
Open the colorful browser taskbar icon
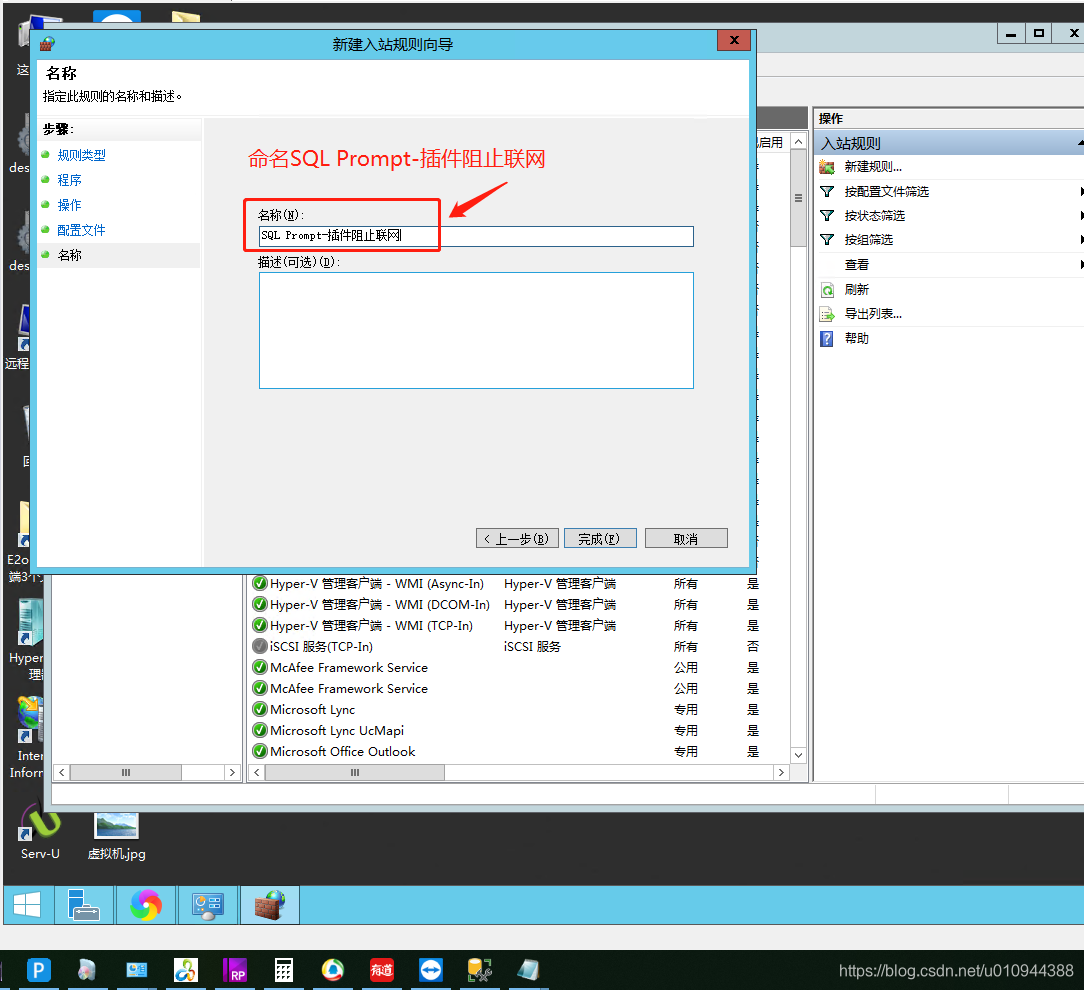[x=146, y=904]
